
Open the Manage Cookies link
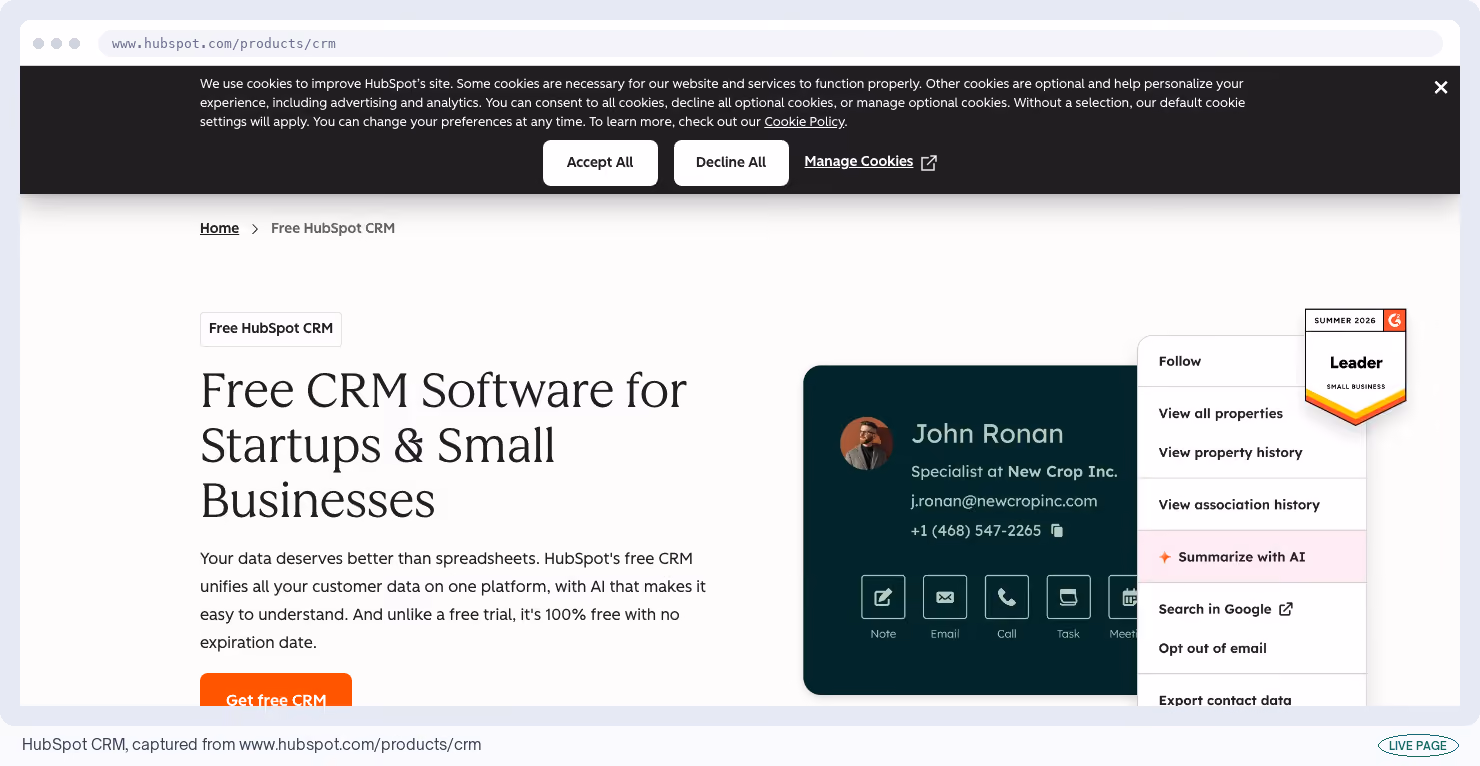pyautogui.click(x=859, y=161)
